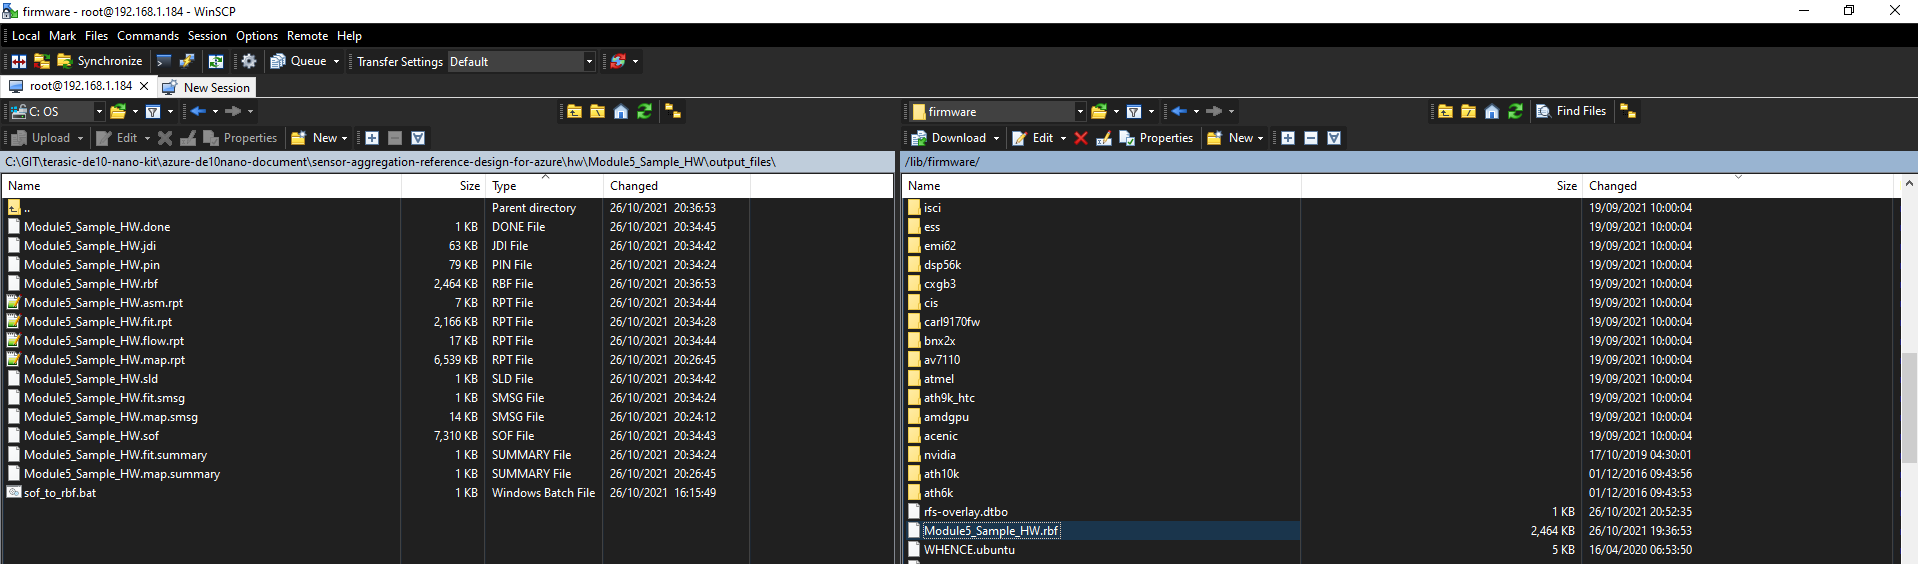Rename the selected remote file
Image resolution: width=1918 pixels, height=564 pixels.
pos(1104,138)
